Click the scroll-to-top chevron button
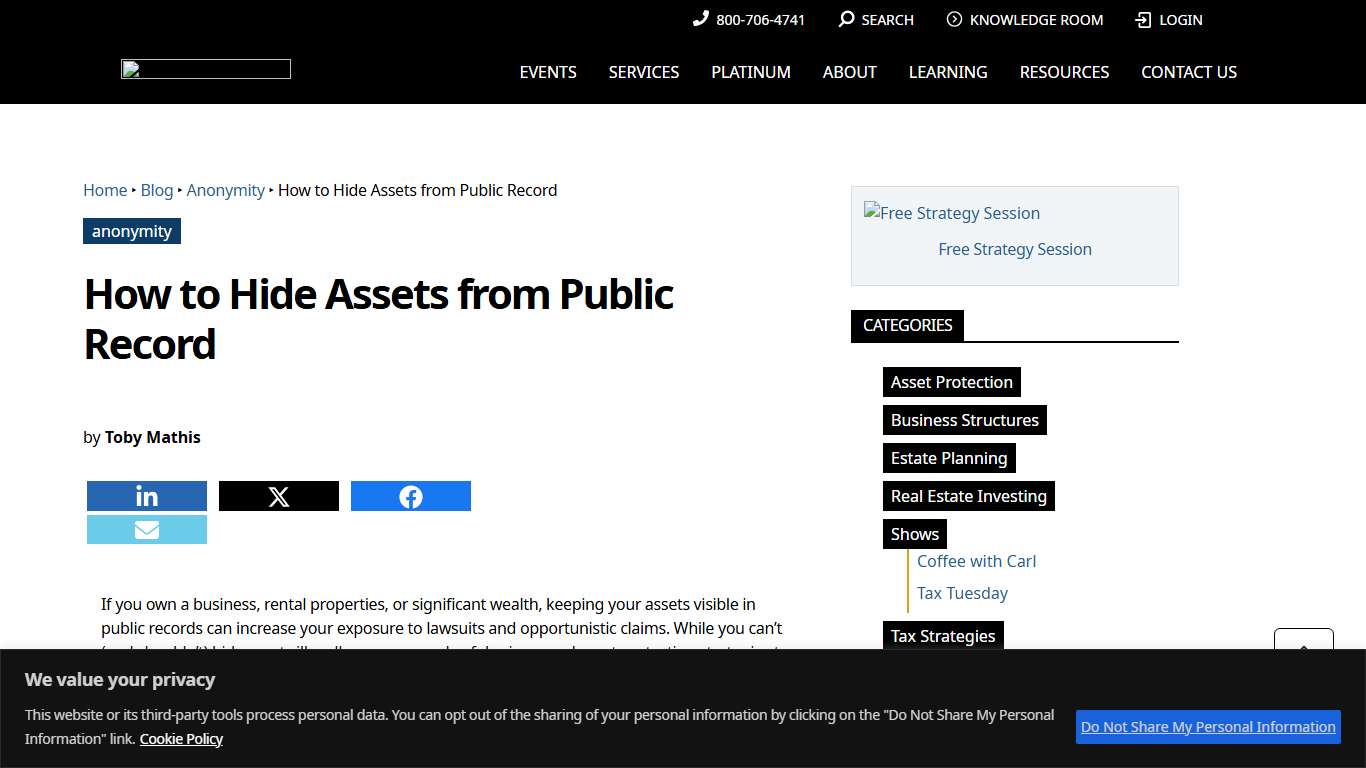The image size is (1366, 768). 1303,648
